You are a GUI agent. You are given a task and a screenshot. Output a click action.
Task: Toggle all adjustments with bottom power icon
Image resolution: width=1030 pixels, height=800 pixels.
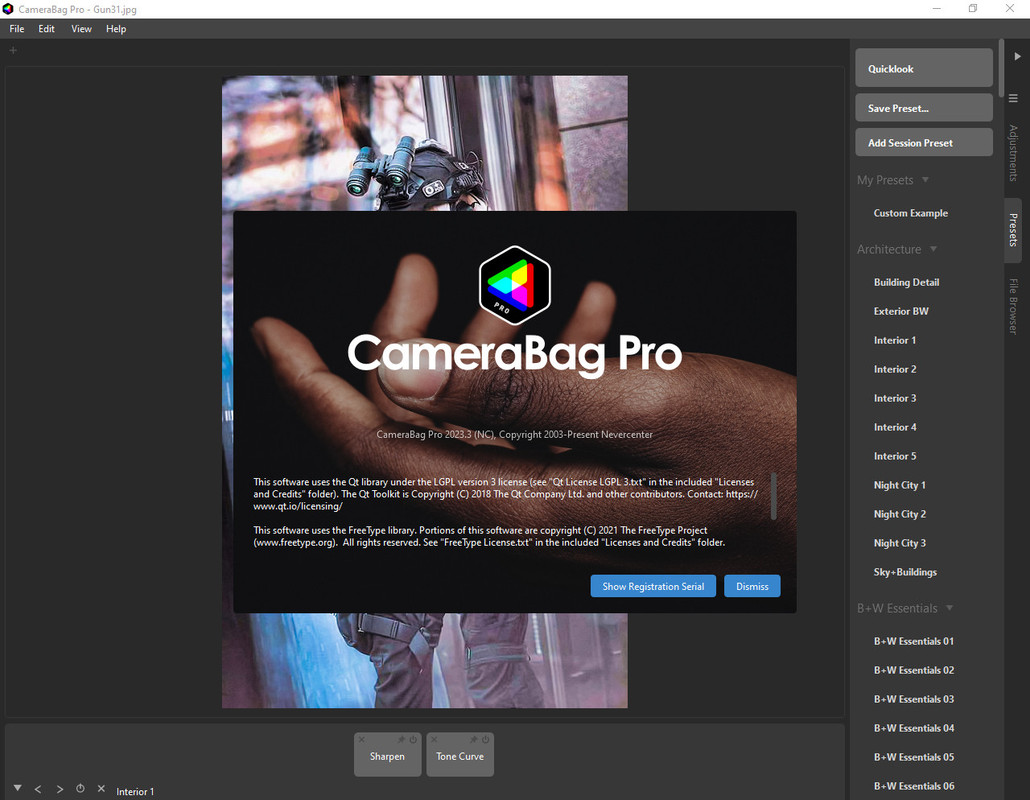point(80,789)
